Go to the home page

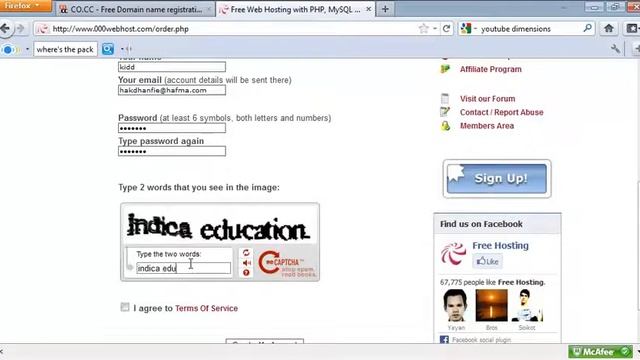(609, 28)
